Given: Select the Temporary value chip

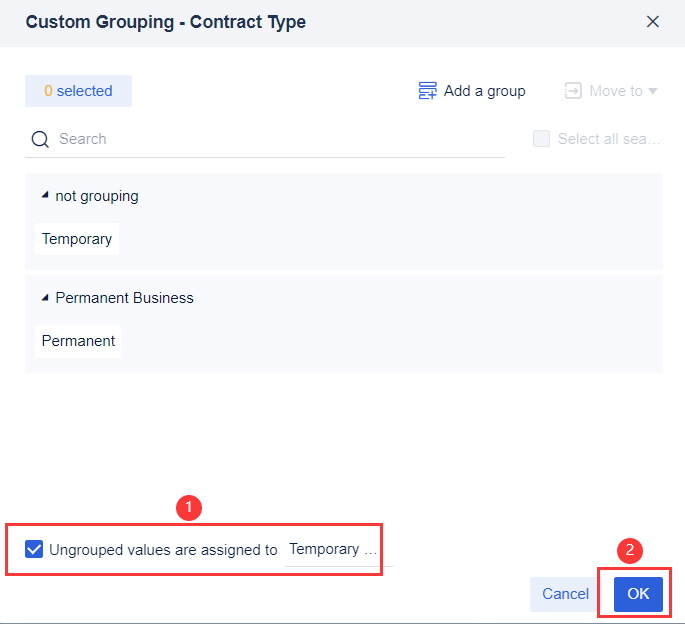Looking at the screenshot, I should (x=77, y=239).
